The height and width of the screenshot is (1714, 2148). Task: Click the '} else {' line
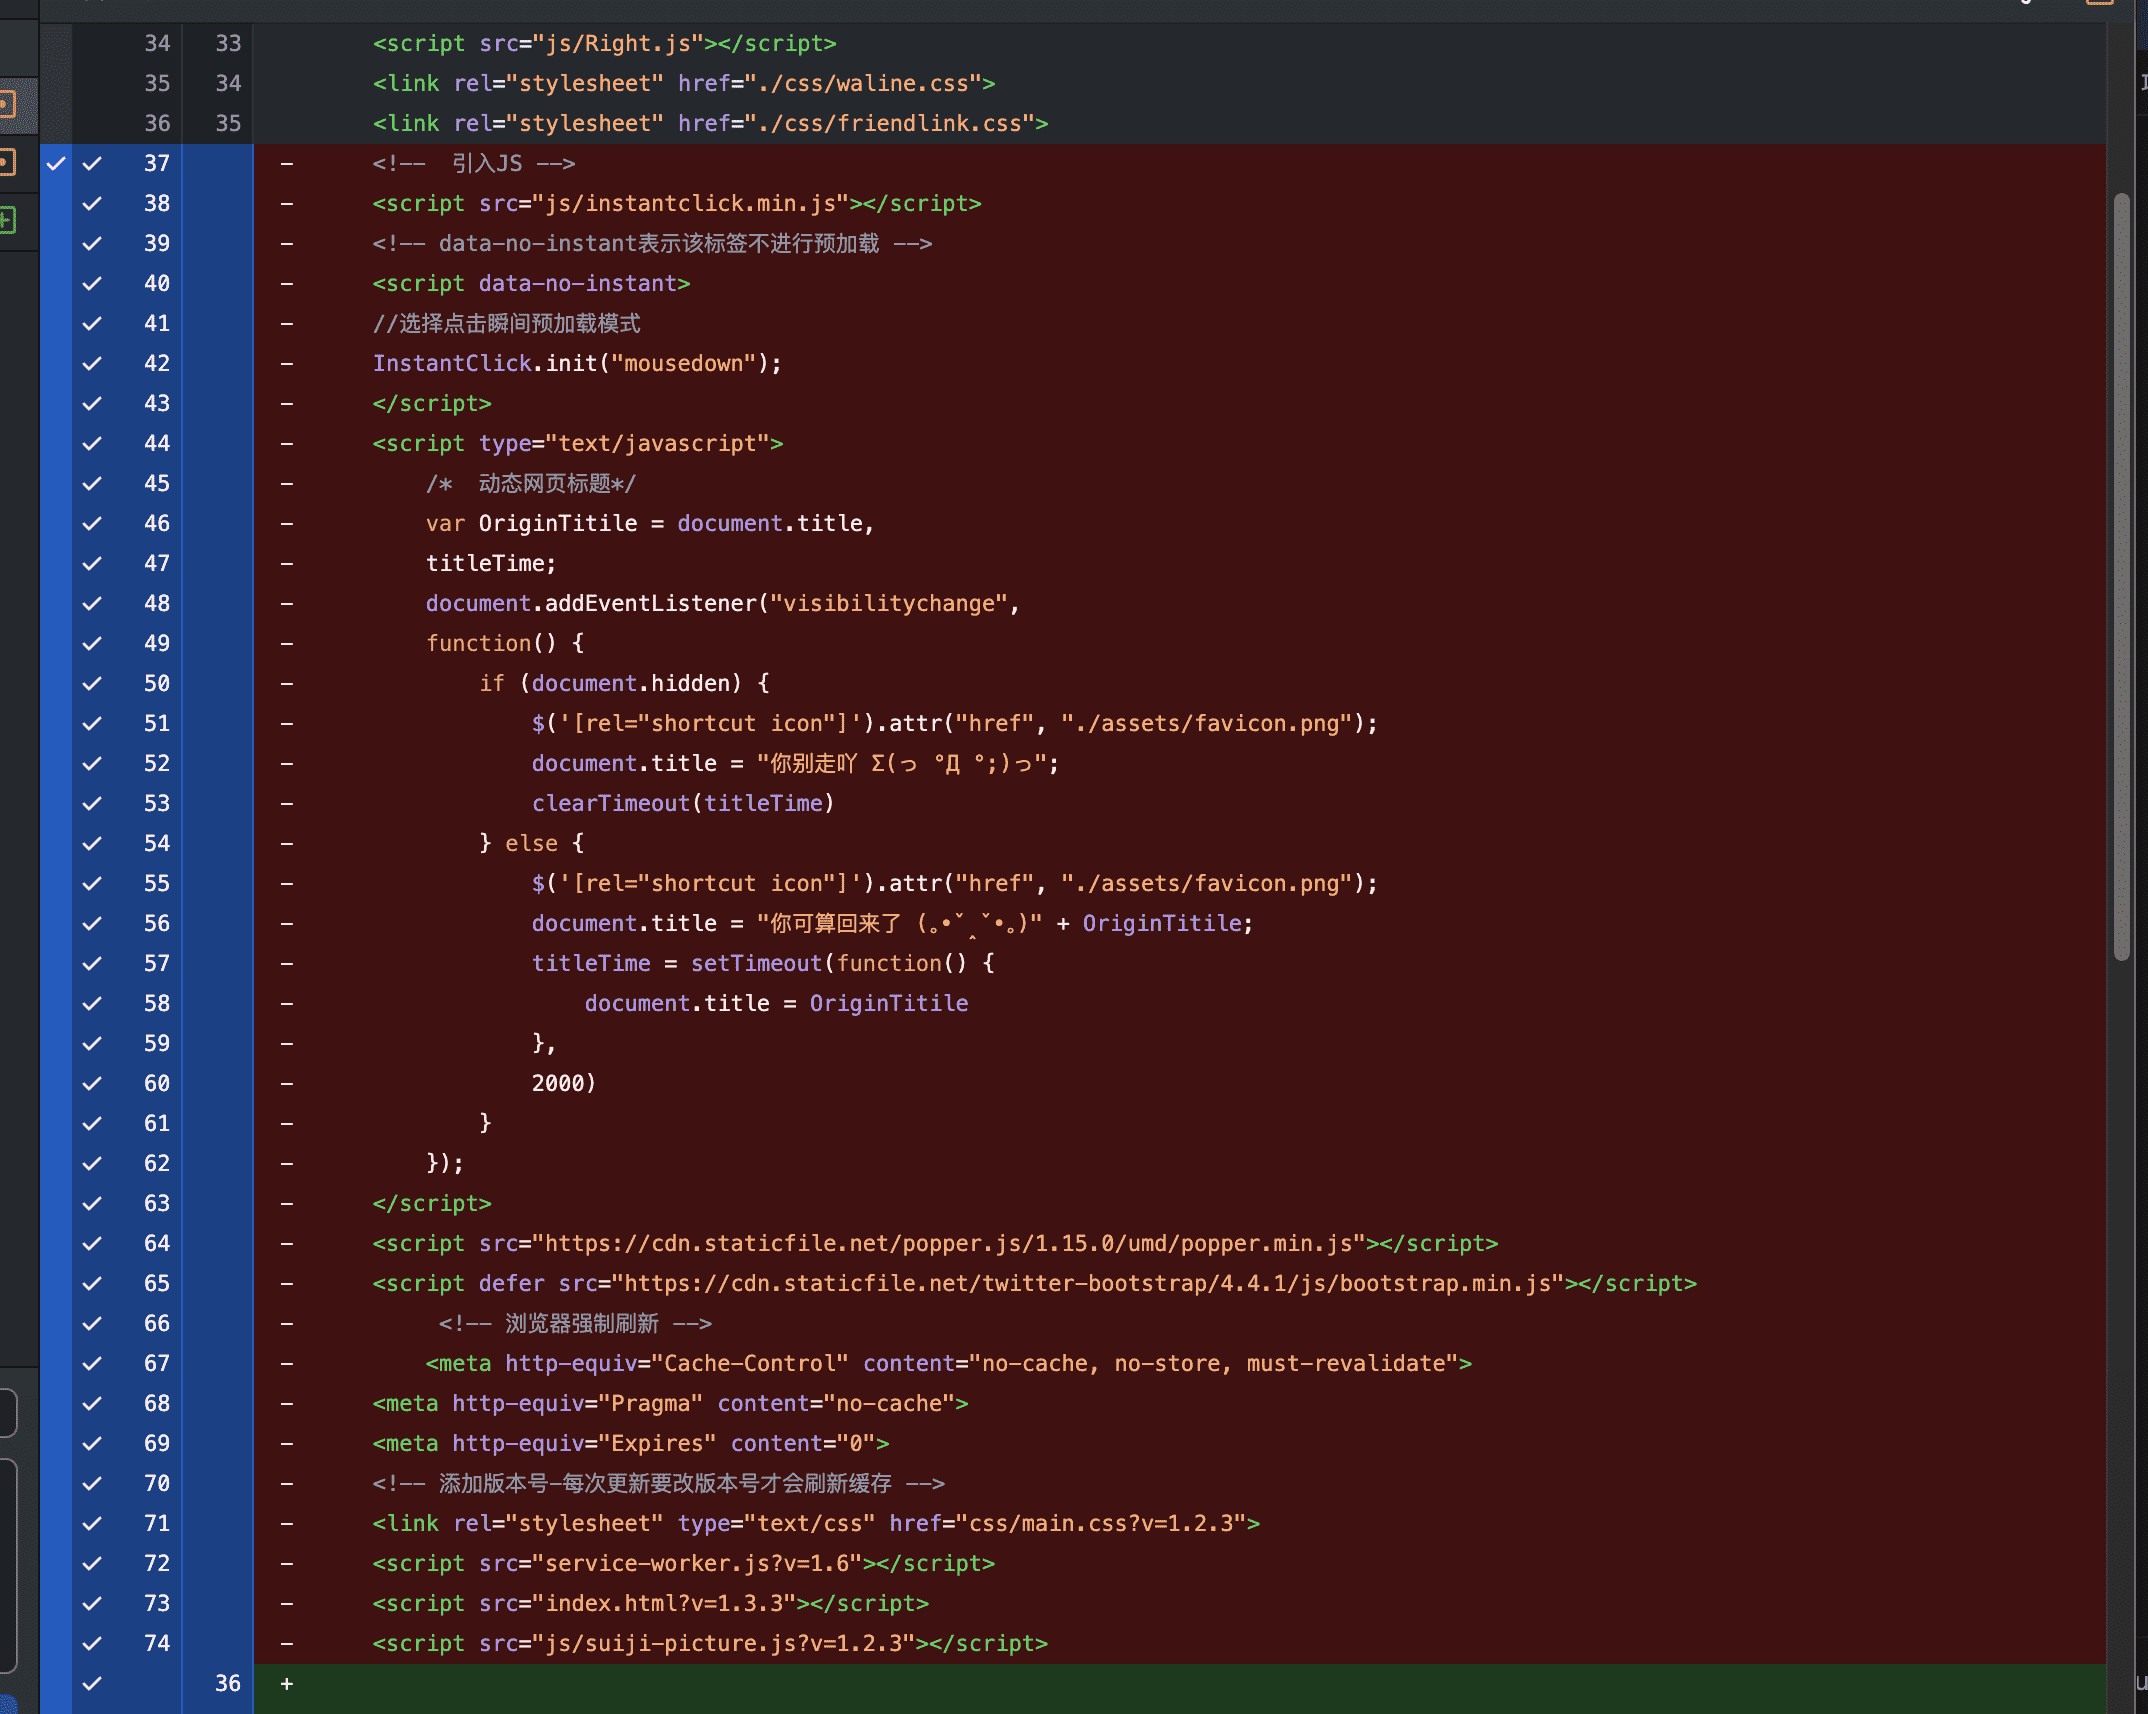click(x=531, y=843)
